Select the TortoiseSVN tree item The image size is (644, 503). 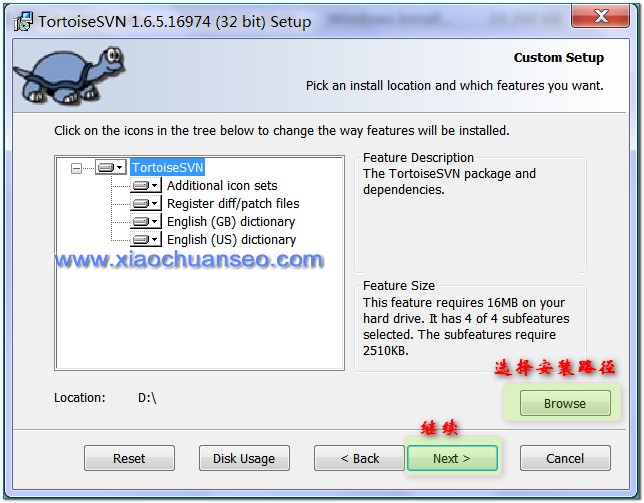pos(168,168)
